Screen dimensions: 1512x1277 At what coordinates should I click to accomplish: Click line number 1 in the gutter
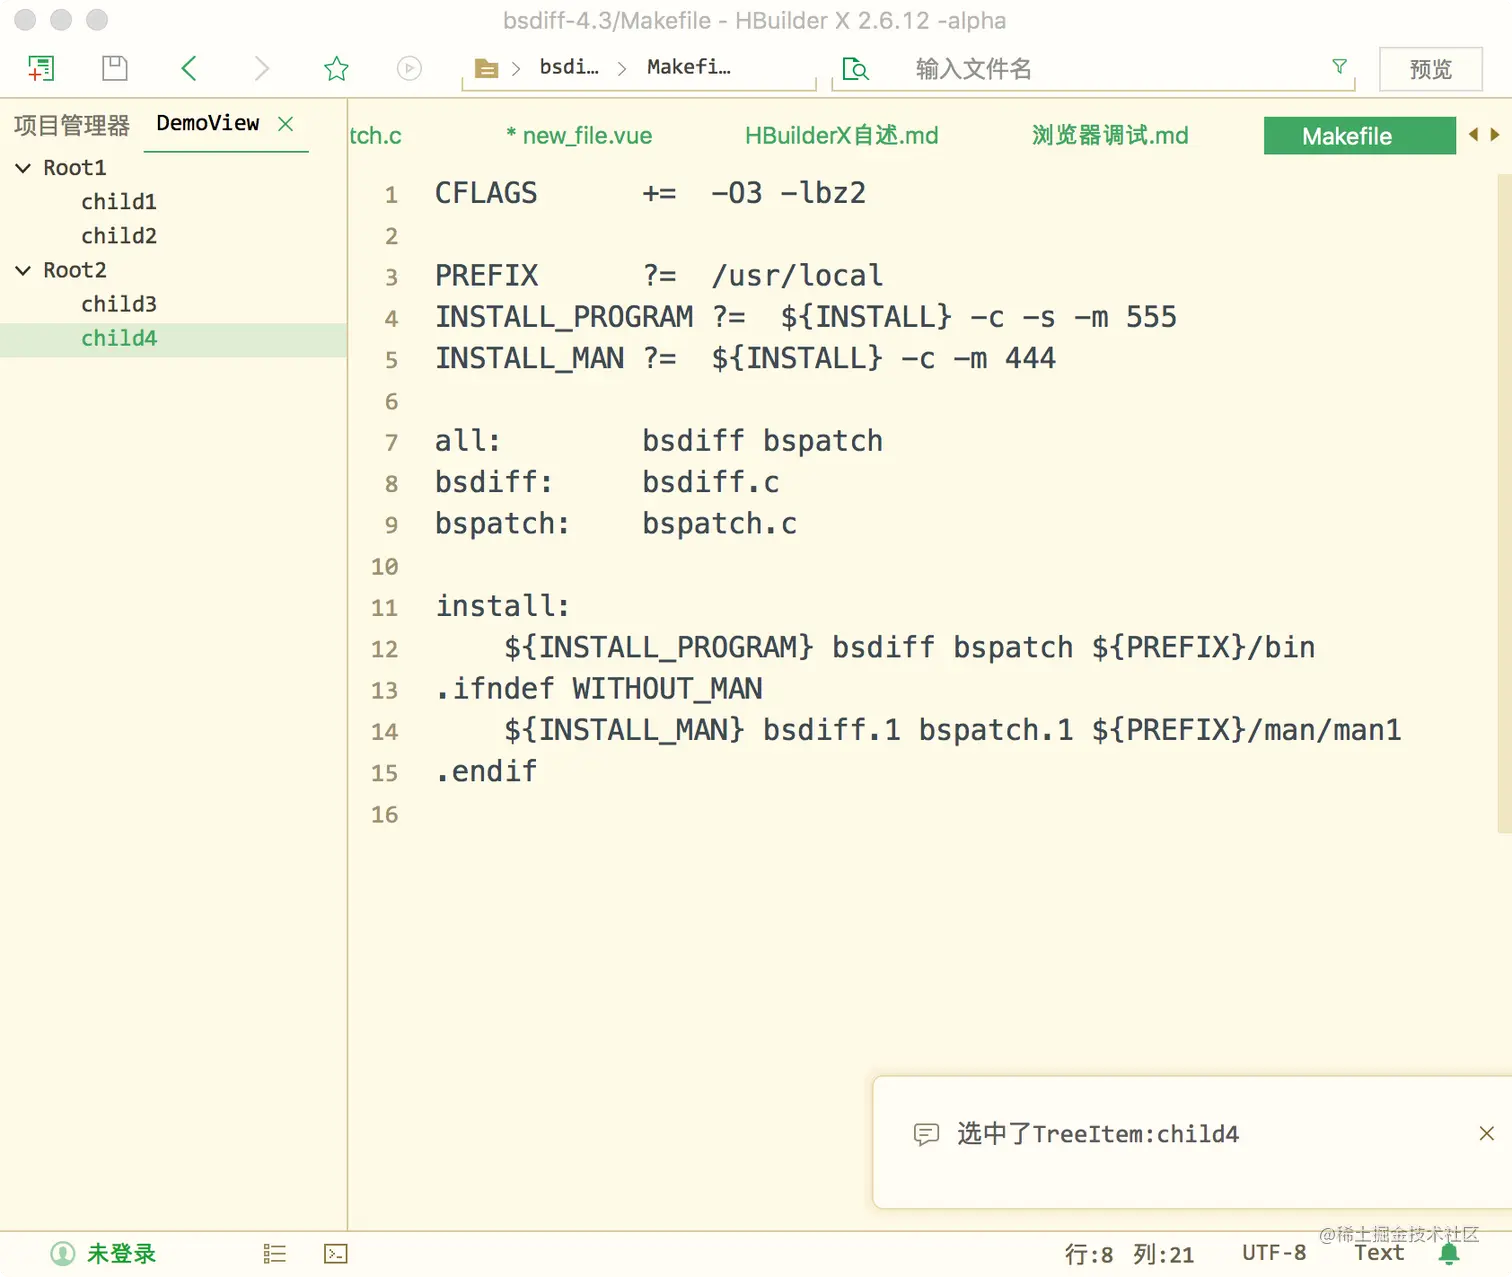pyautogui.click(x=391, y=195)
